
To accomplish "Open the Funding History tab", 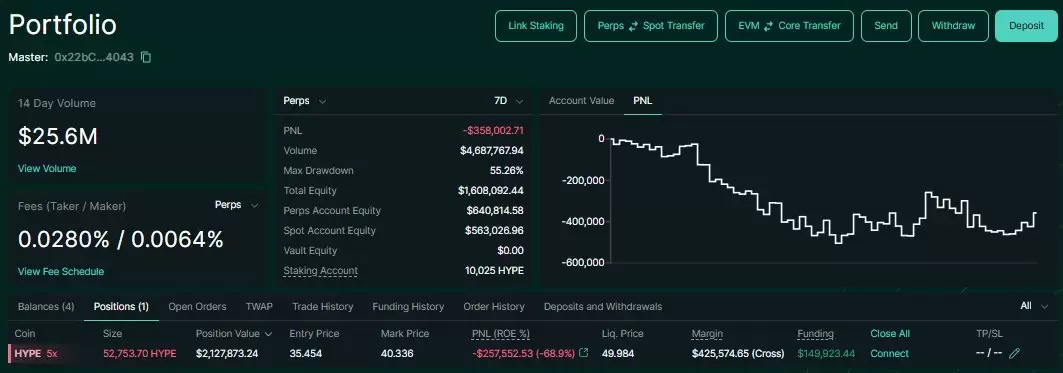I will 408,307.
